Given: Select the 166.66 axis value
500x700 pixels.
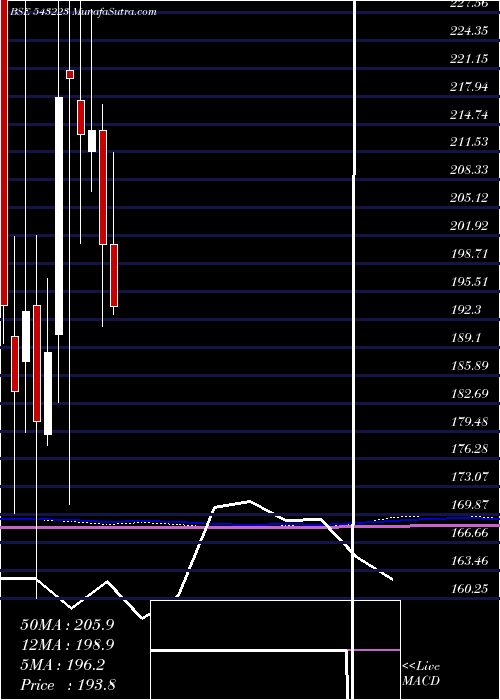Looking at the screenshot, I should click(469, 533).
